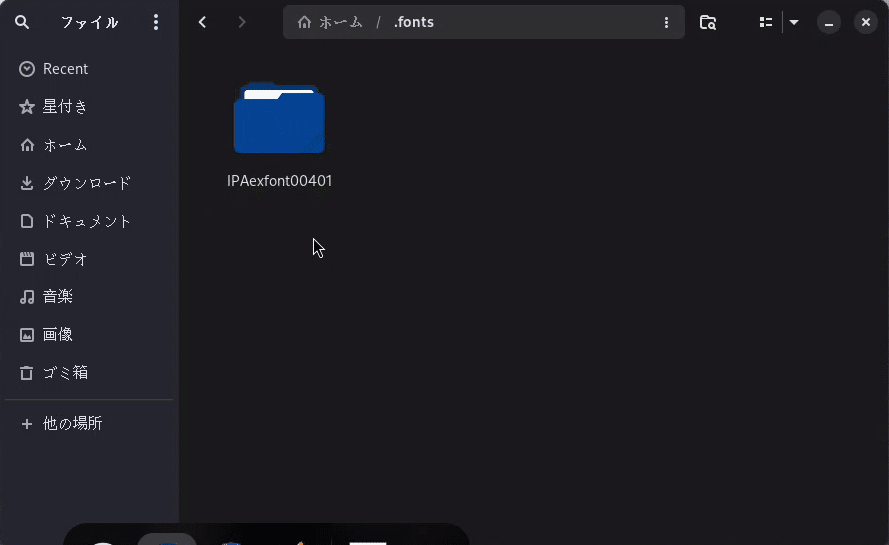Go to ホーム in the sidebar
Viewport: 889px width, 545px height.
[x=89, y=145]
